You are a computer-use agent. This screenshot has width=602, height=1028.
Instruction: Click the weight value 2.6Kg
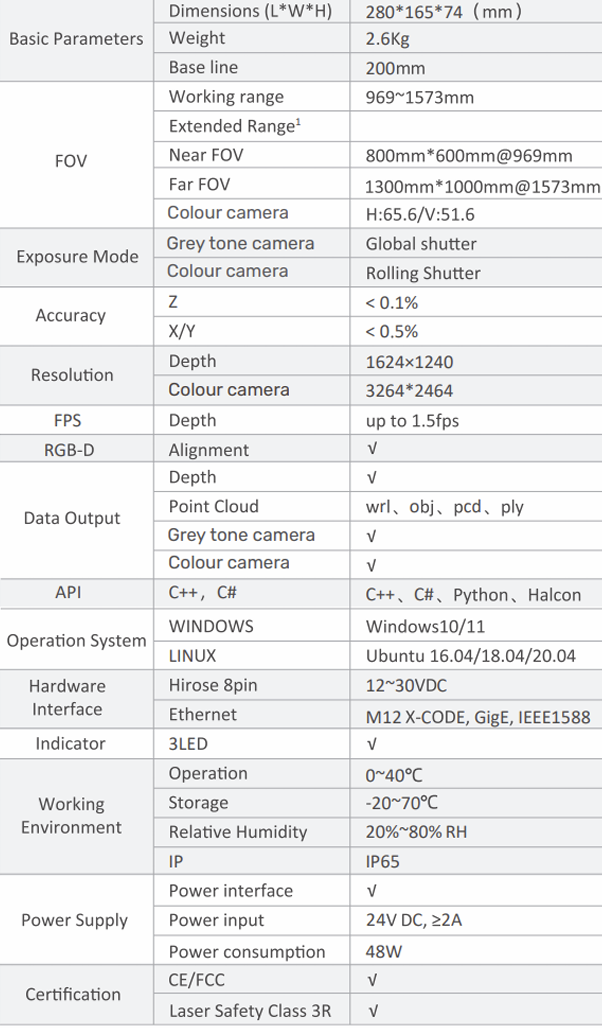click(x=387, y=40)
